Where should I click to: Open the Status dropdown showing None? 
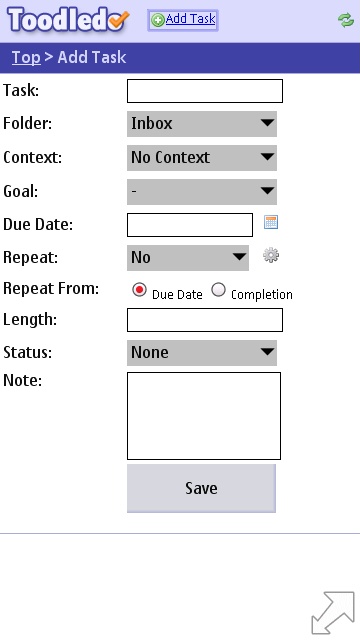(202, 353)
